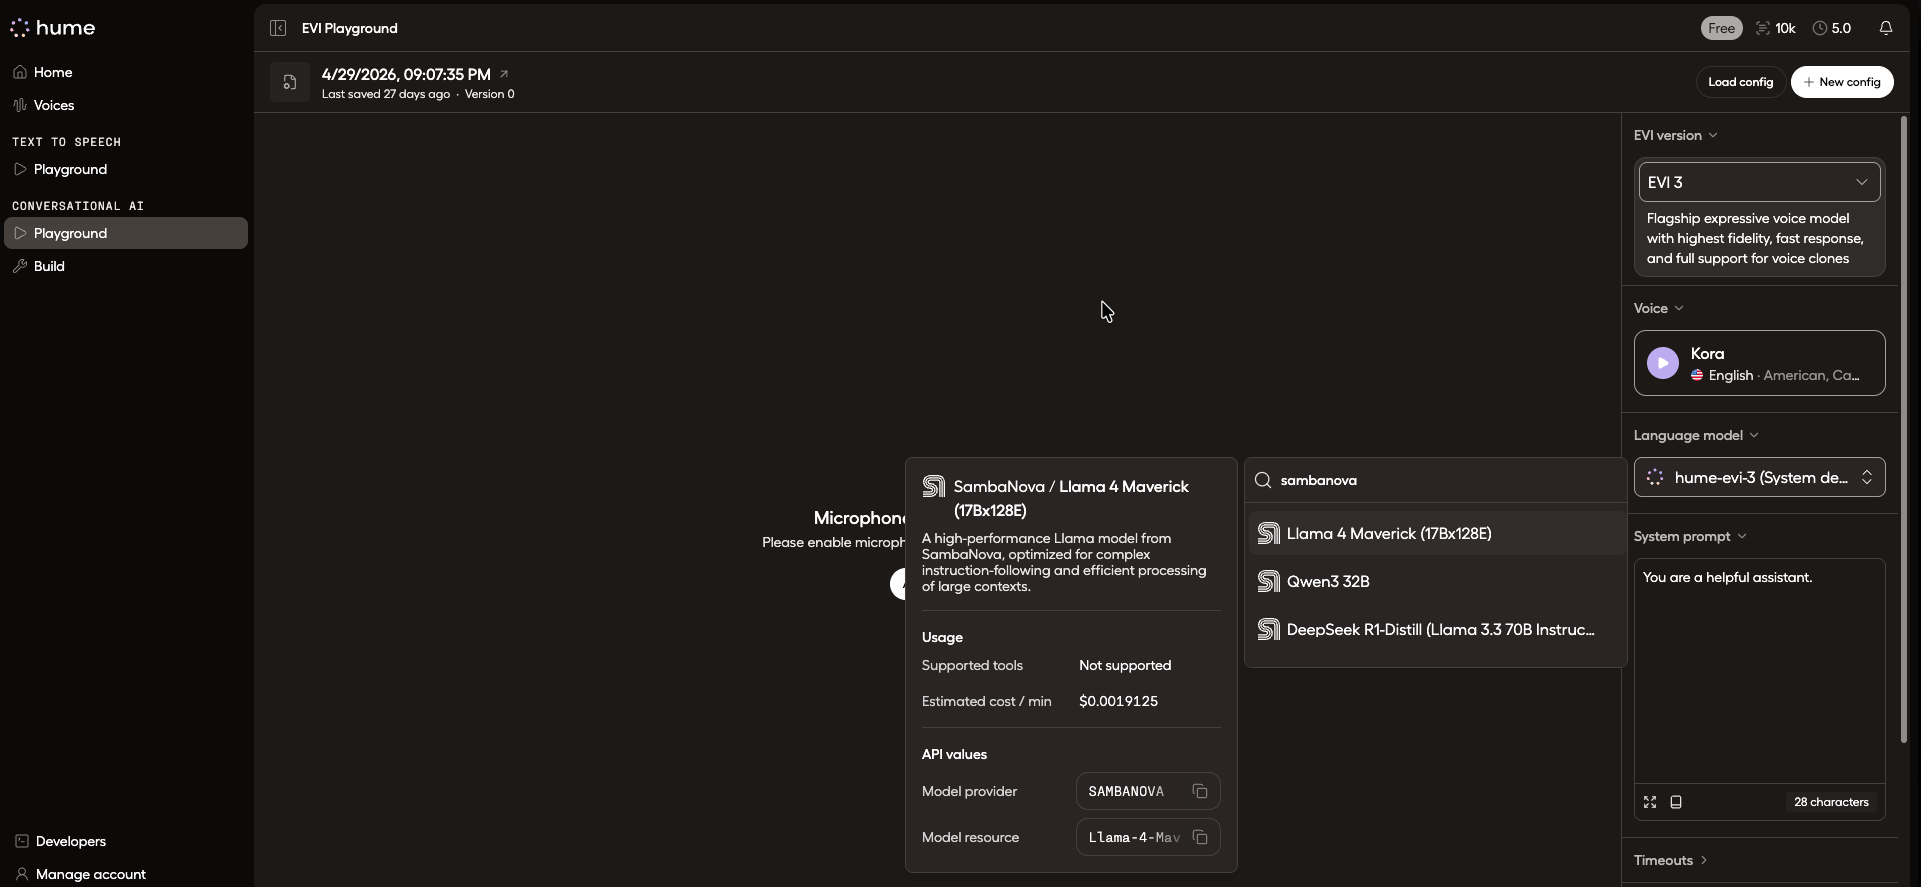Create a New config
The height and width of the screenshot is (887, 1921).
pos(1842,82)
